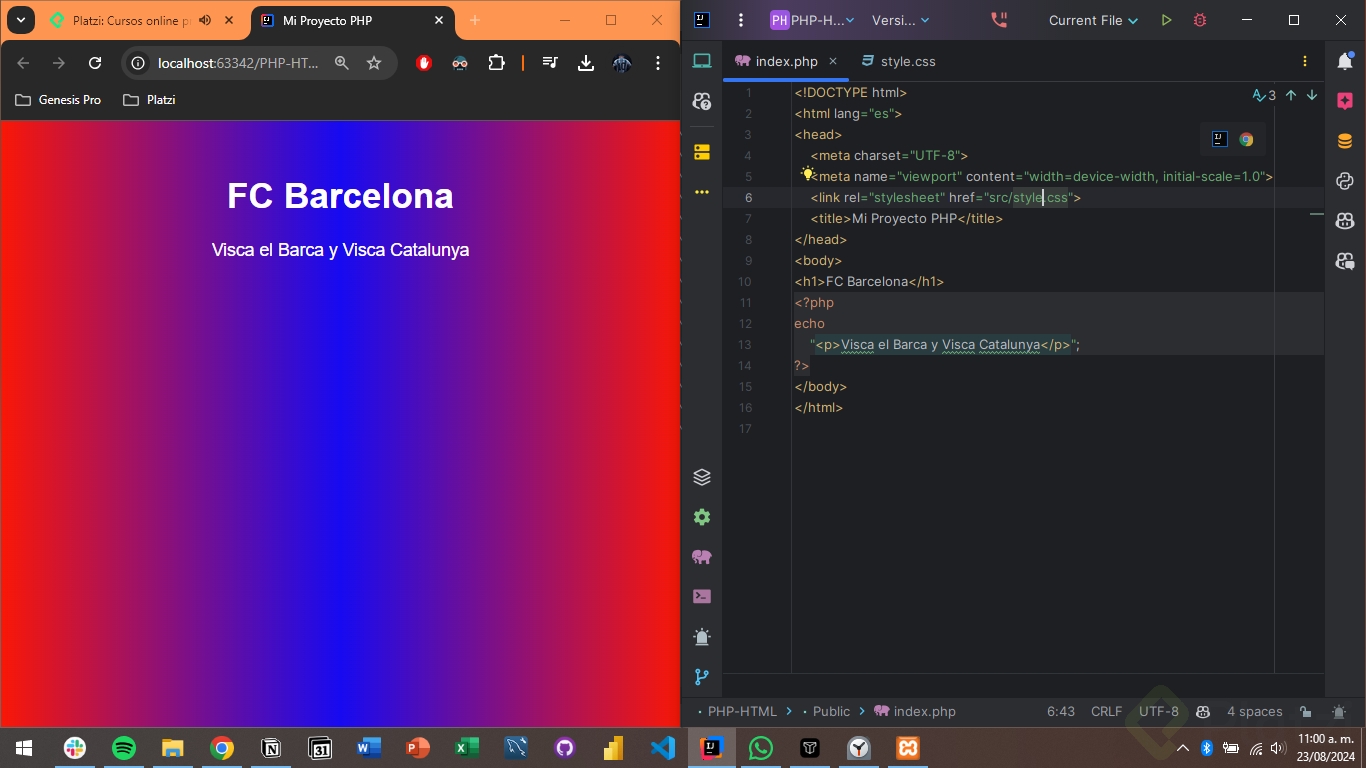Open Chrome tab search dropdown arrow
1366x768 pixels.
tap(20, 20)
